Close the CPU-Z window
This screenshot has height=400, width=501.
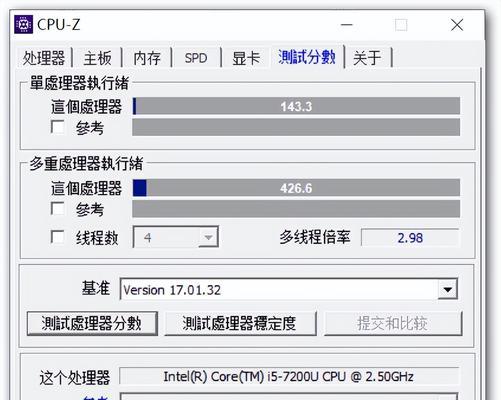point(457,25)
